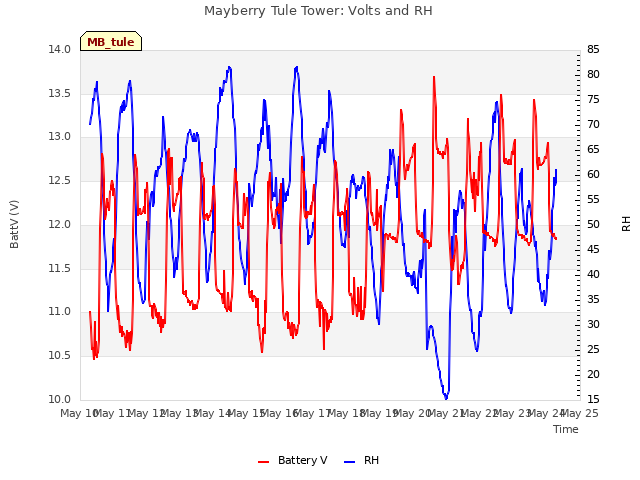The width and height of the screenshot is (640, 480).
Task: Select the Battery V legend entry
Action: [x=292, y=460]
